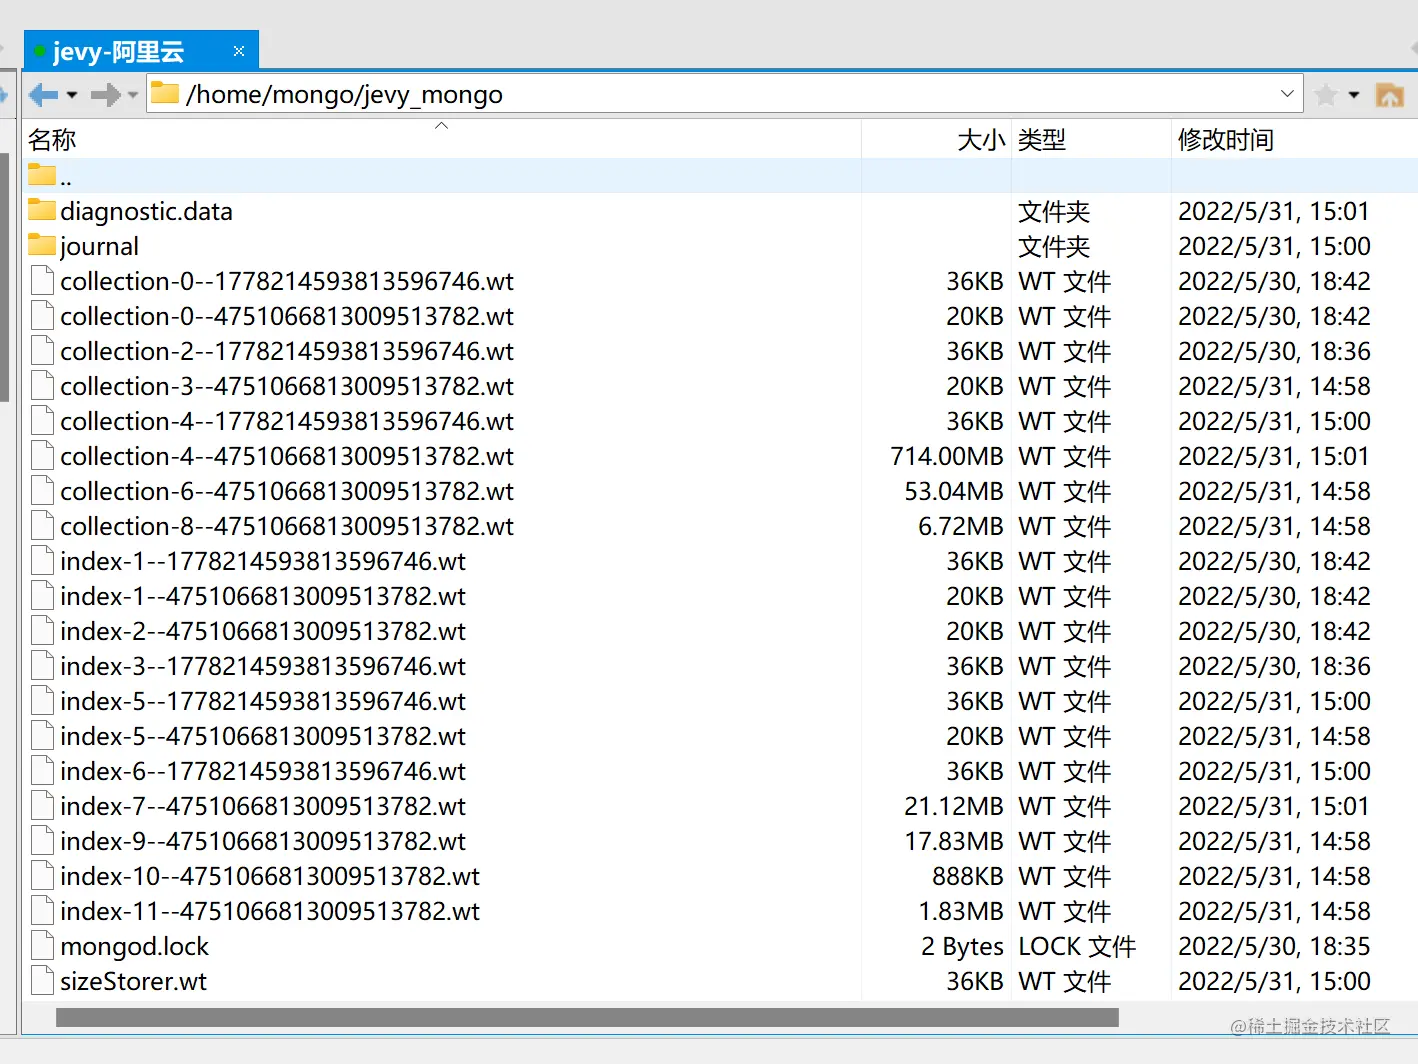Click file name collection-4--4751066813009513782.wt
The image size is (1418, 1064).
click(x=287, y=456)
